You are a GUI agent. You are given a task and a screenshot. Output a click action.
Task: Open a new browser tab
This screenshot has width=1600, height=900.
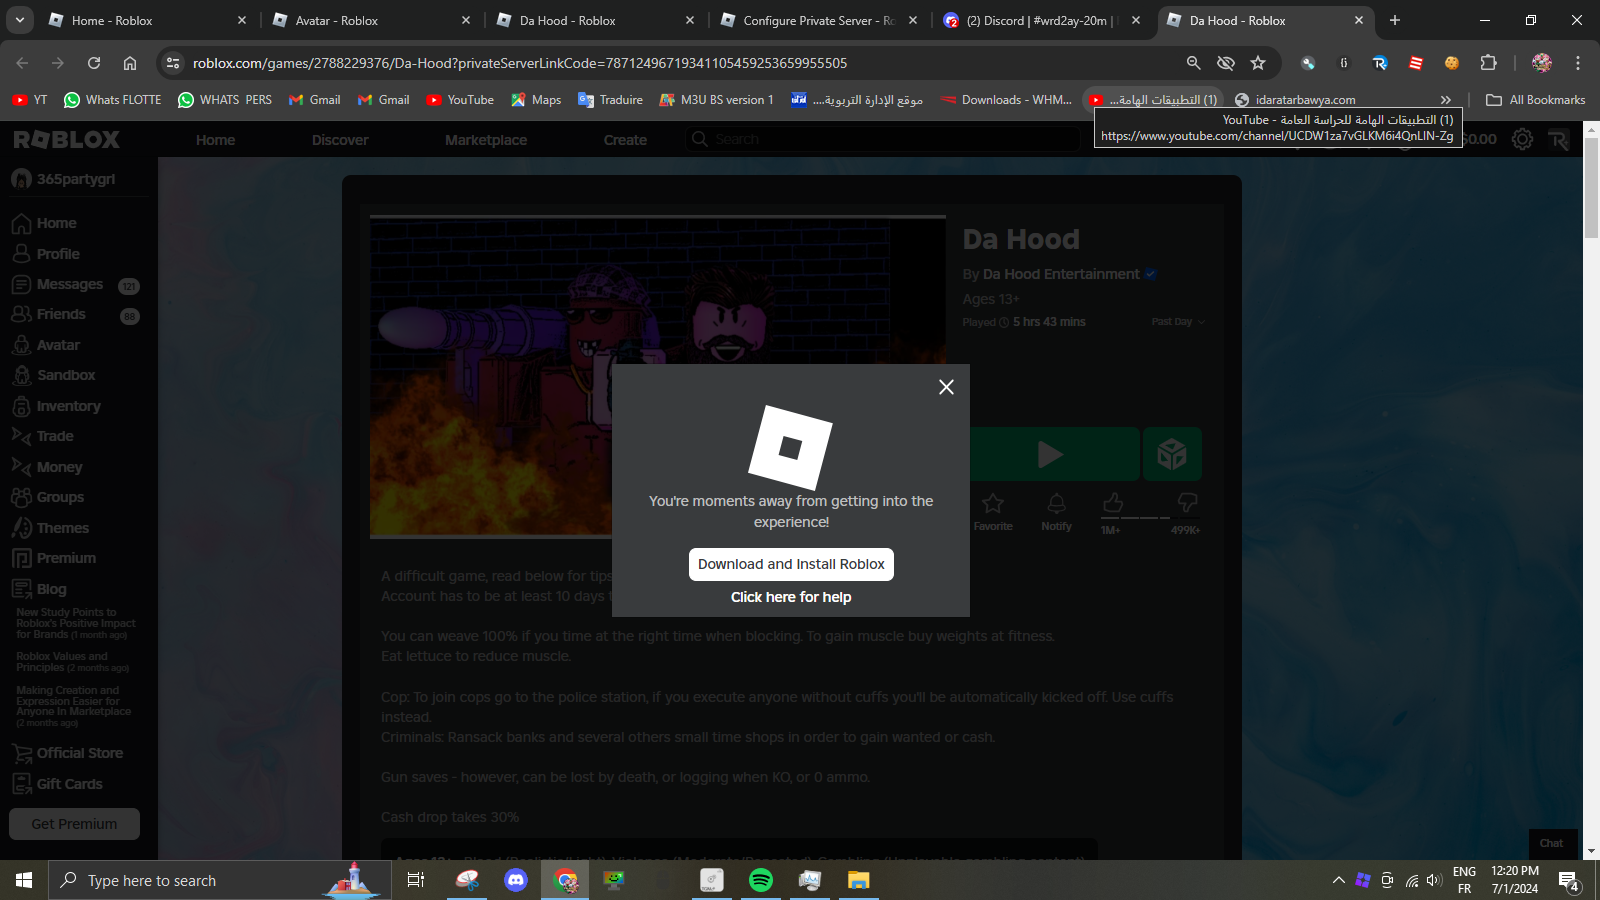1395,20
